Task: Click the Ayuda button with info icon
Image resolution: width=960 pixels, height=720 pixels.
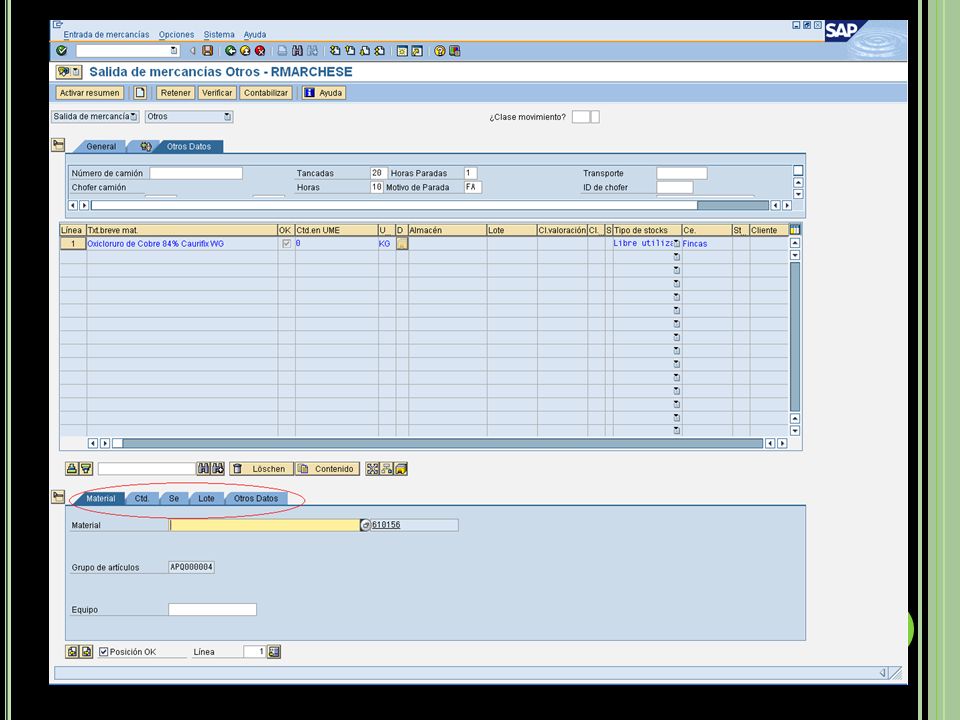Action: tap(324, 92)
